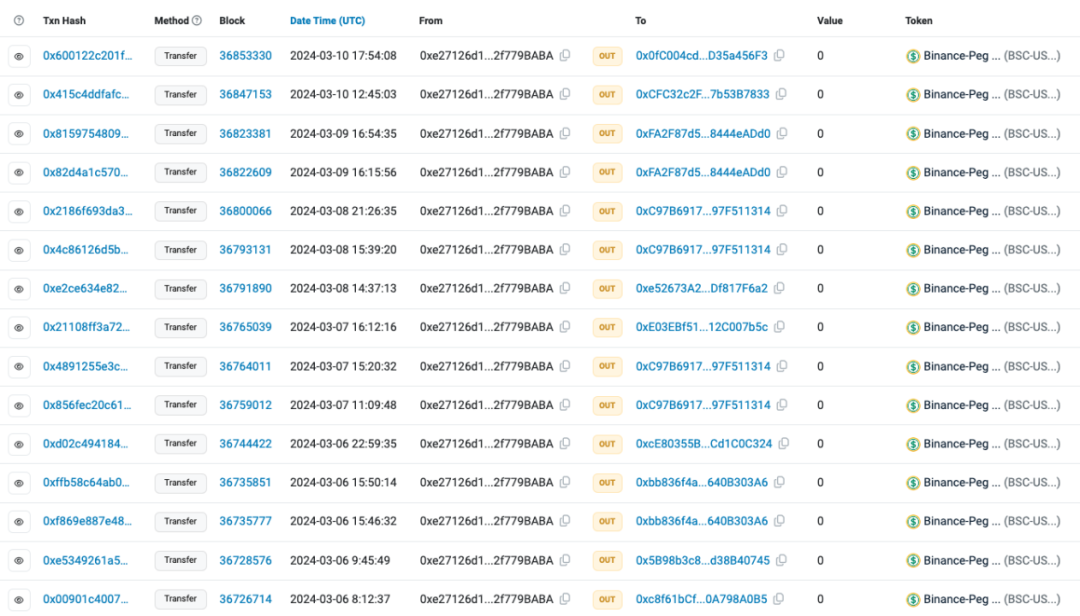
Task: View details eye icon for block 36791890 row
Action: coord(18,289)
